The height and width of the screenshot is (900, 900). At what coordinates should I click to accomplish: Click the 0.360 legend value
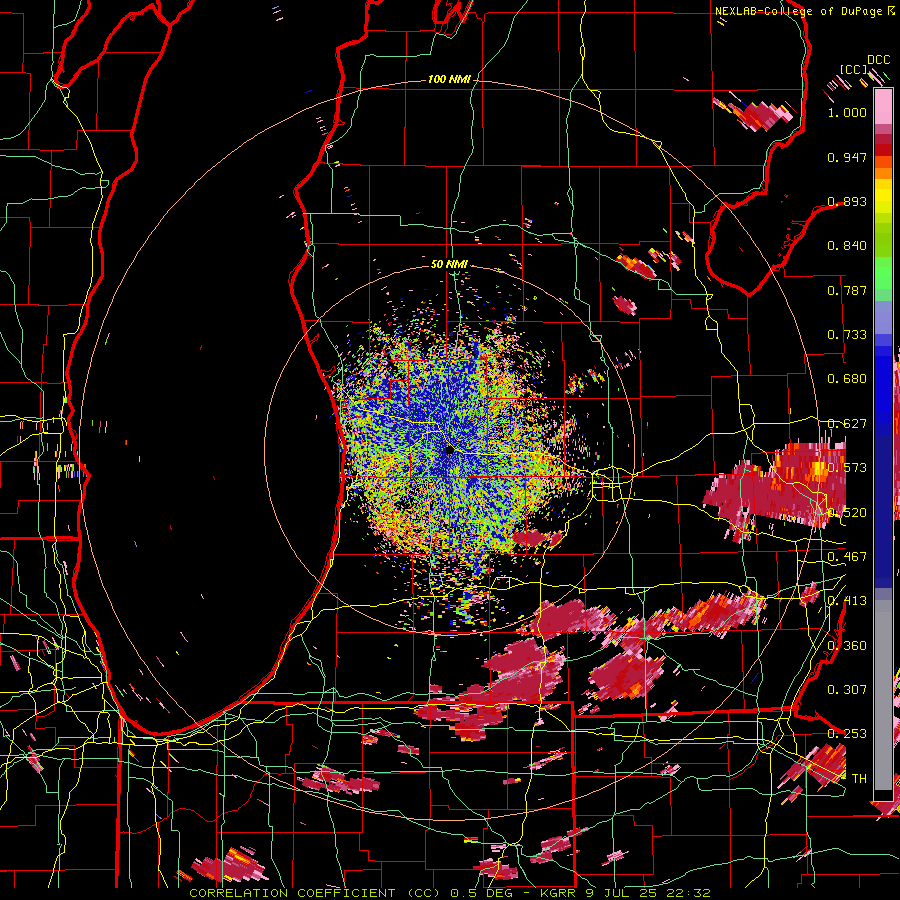(x=847, y=646)
